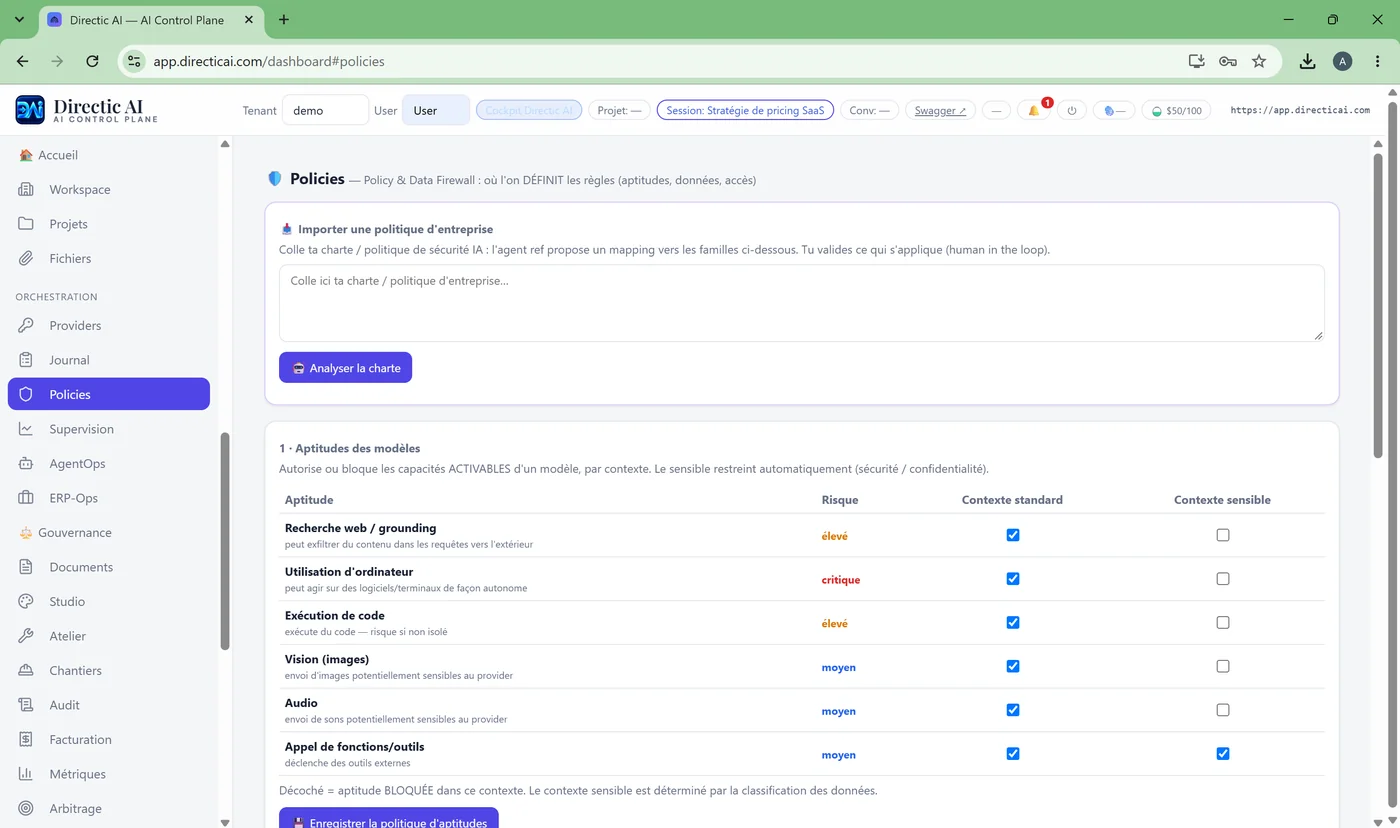Screen dimensions: 1400x828
Task: Click the AgentOps robot icon
Action: click(x=27, y=463)
